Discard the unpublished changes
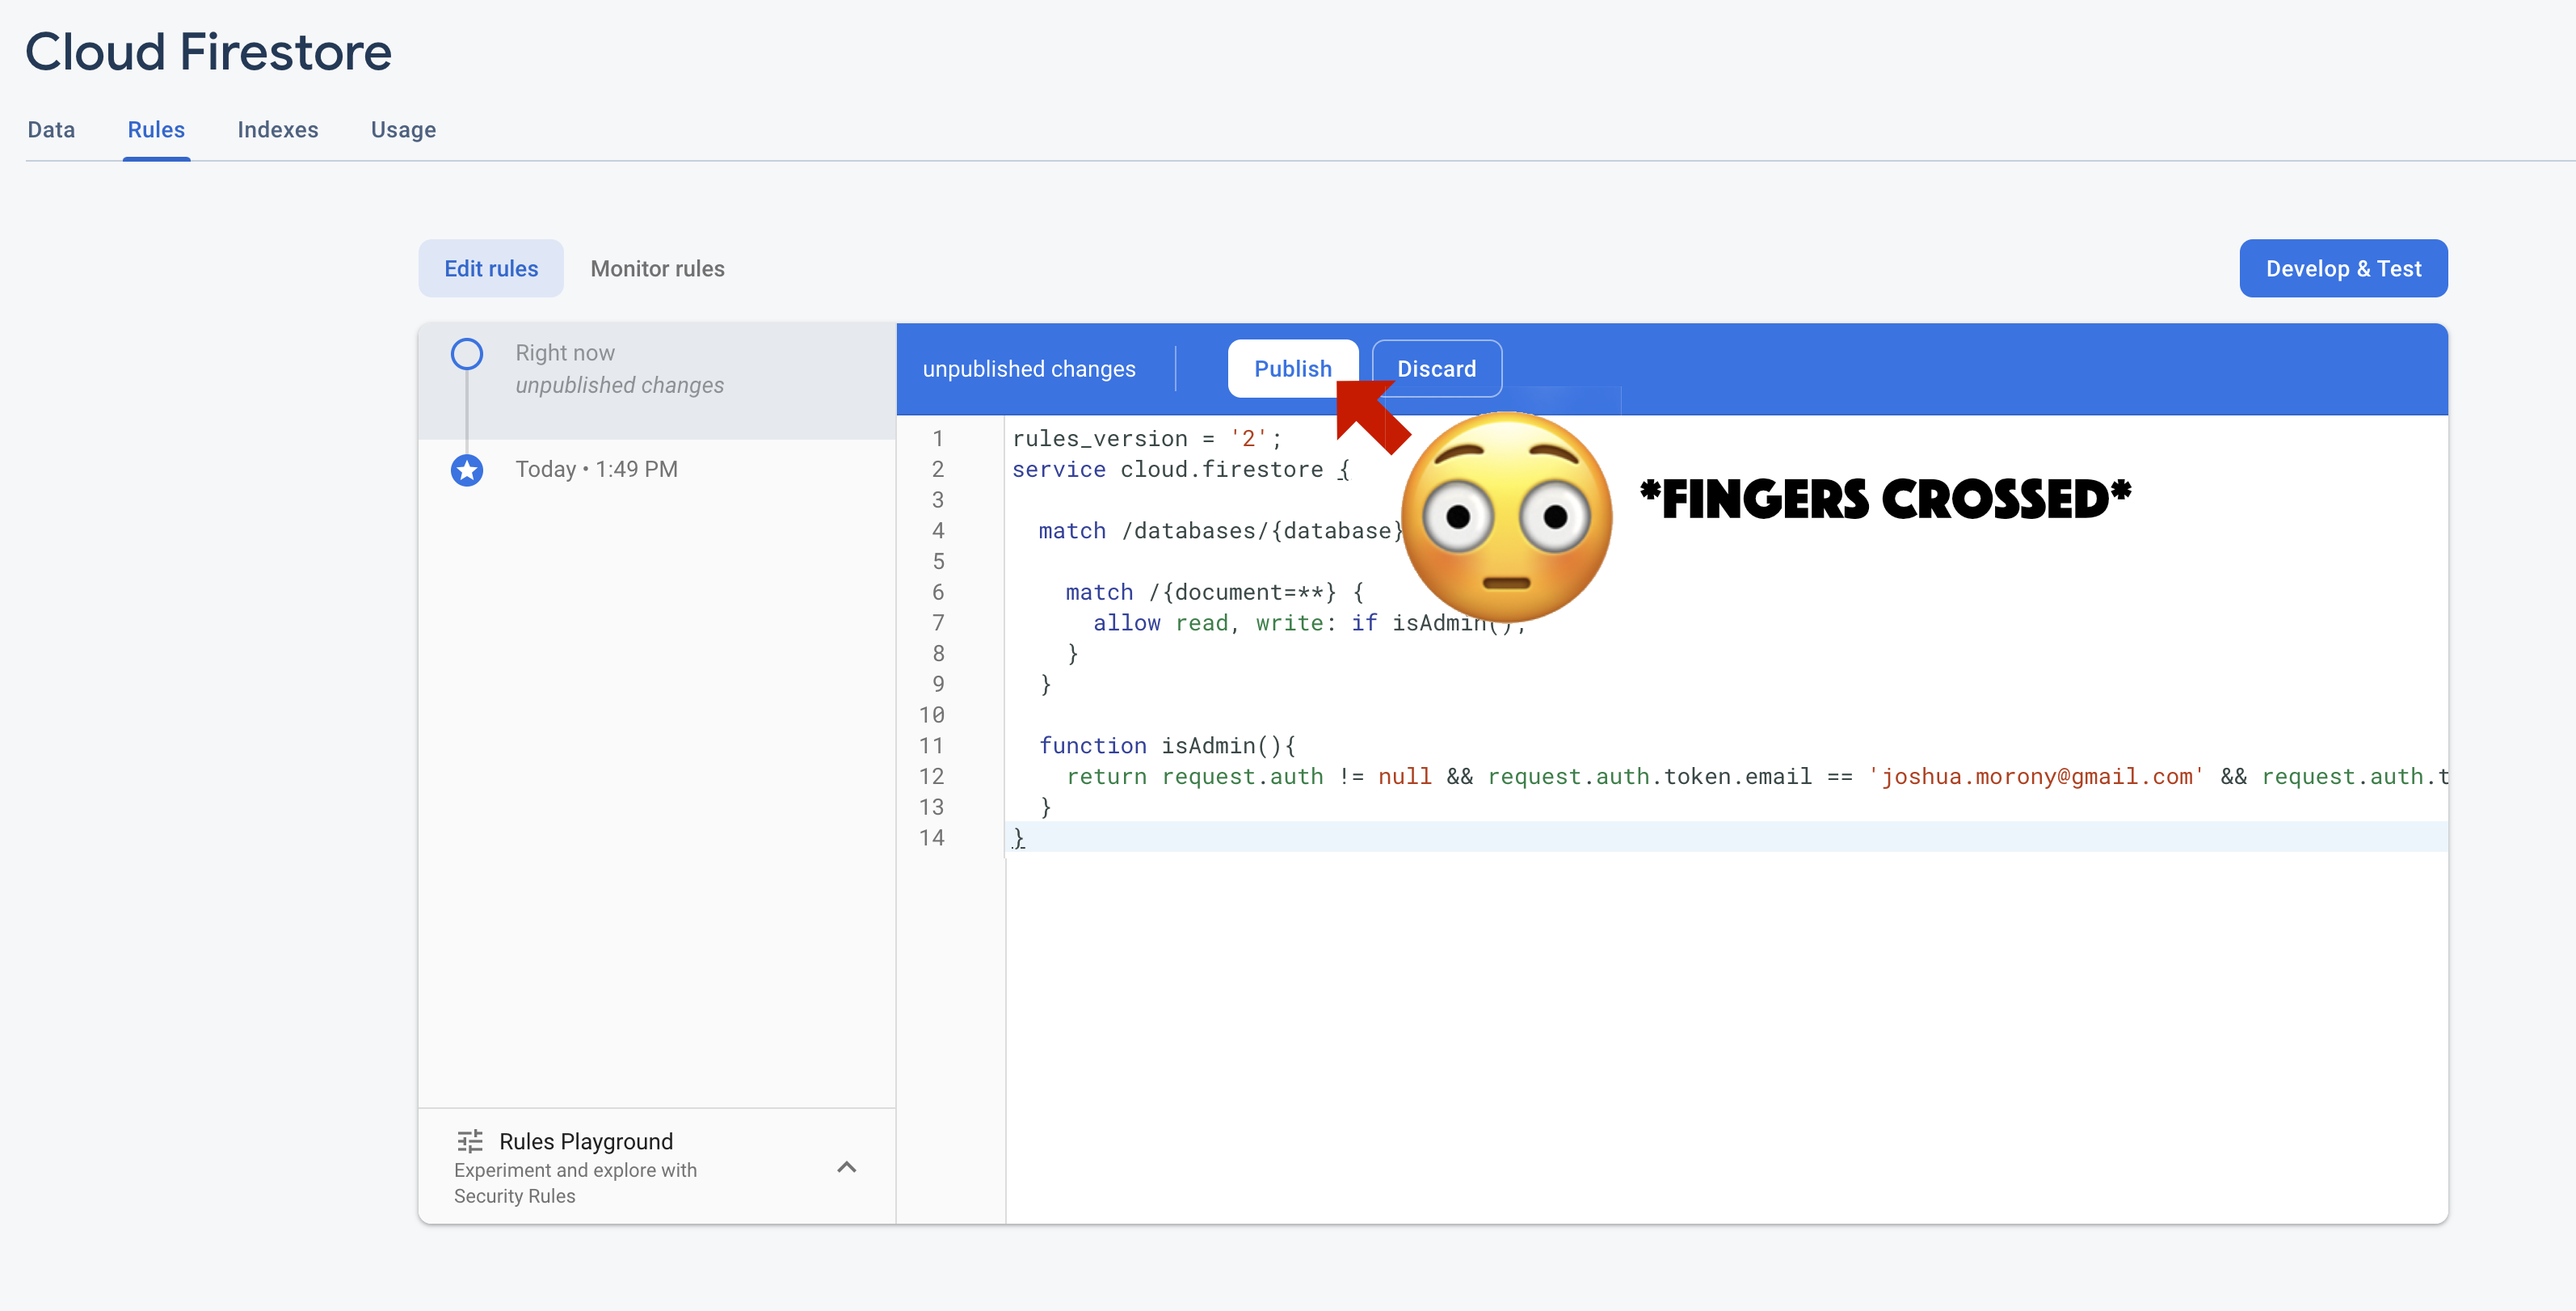 click(1436, 368)
